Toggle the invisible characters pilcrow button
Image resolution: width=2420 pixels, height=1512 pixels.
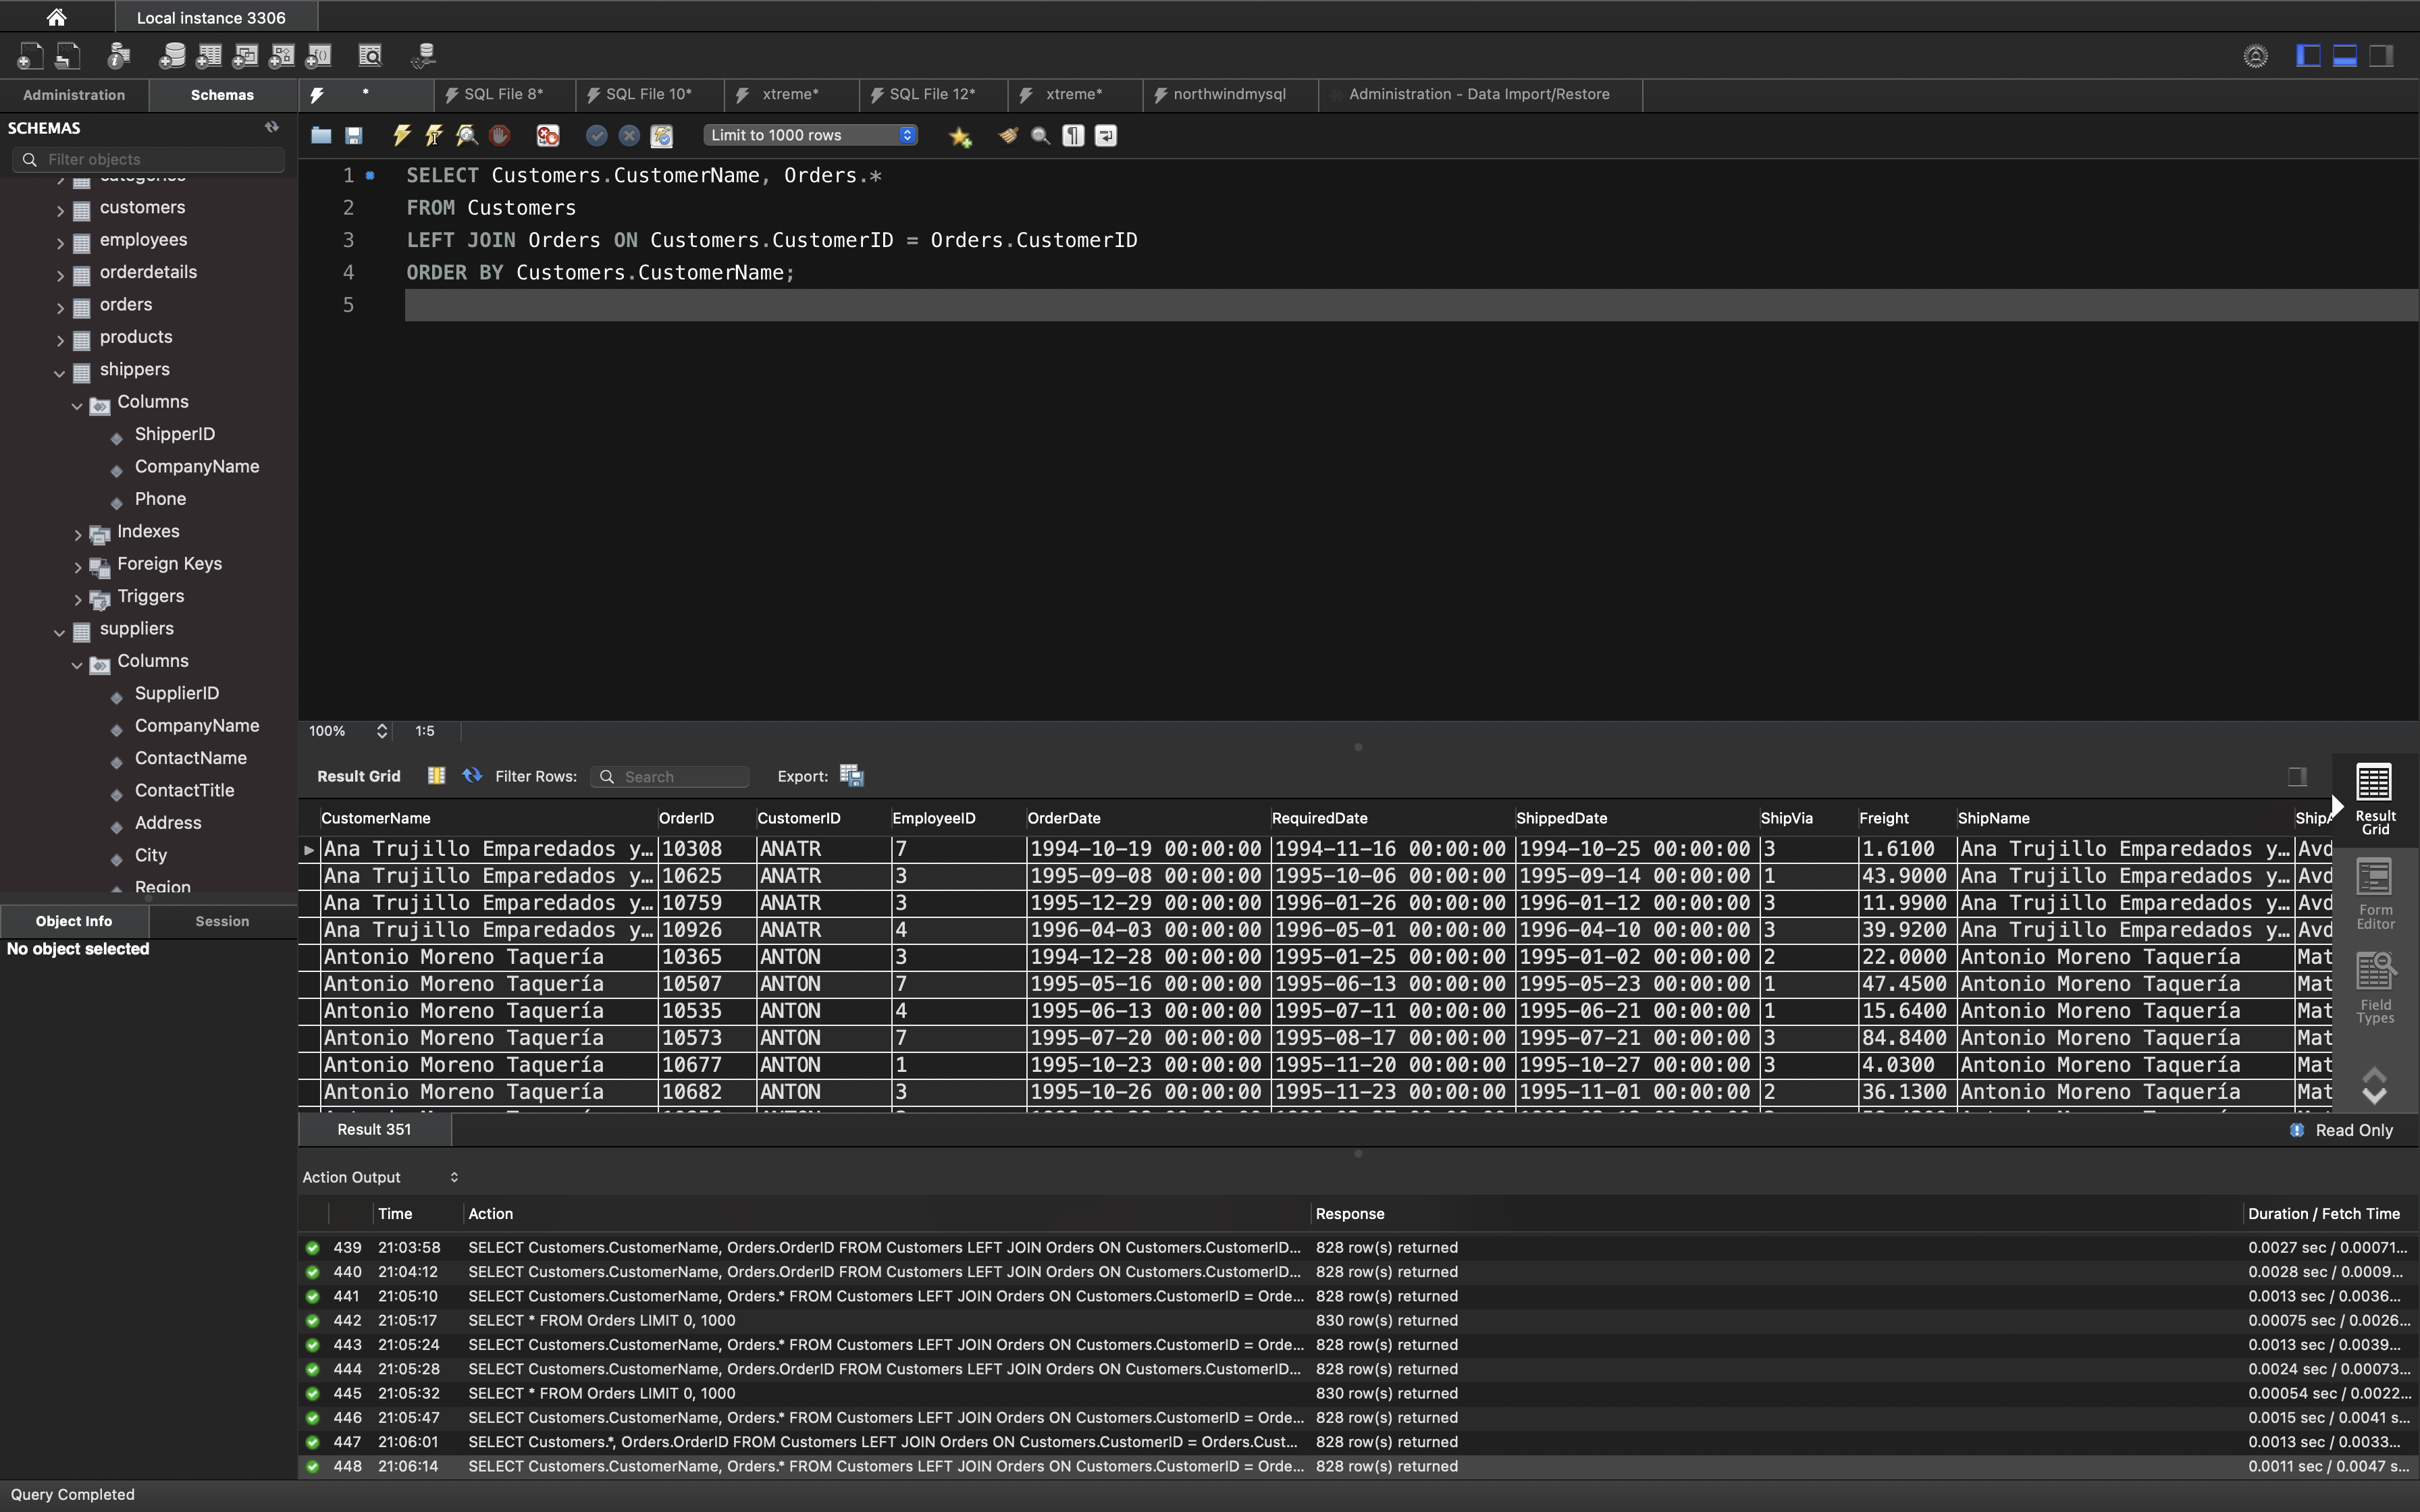click(1073, 135)
